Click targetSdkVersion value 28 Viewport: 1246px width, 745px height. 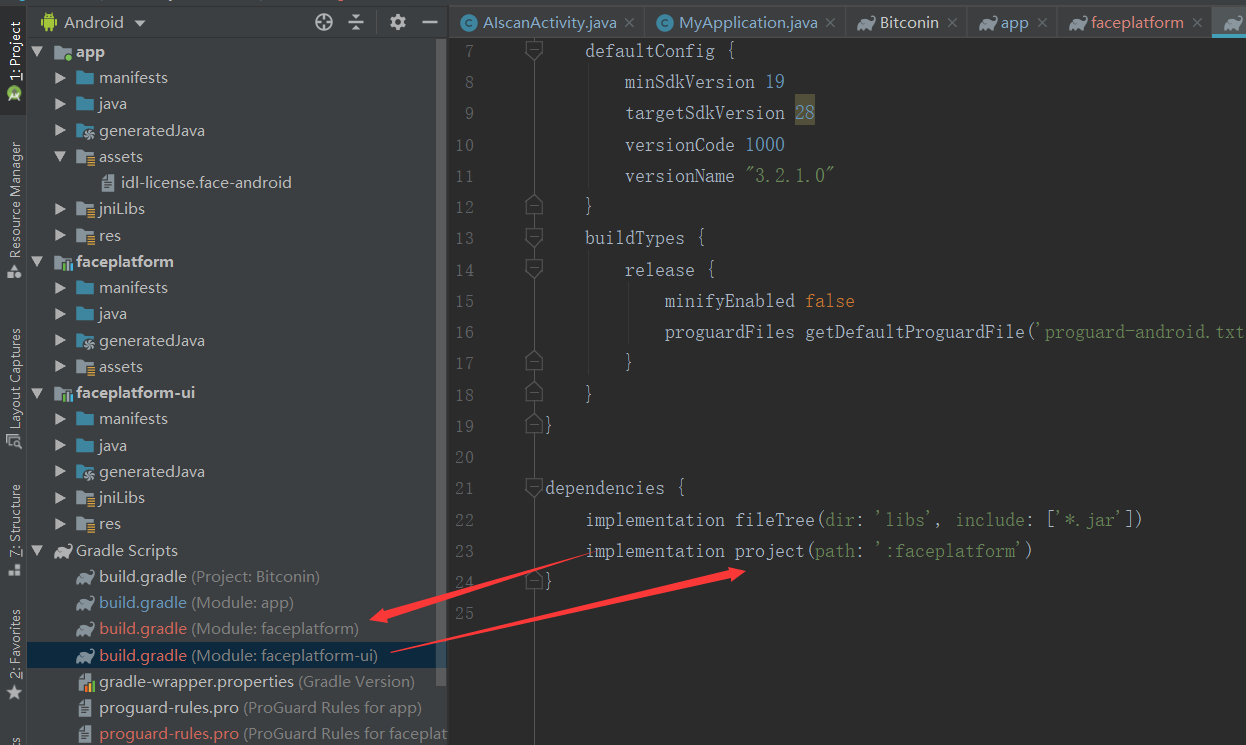(805, 113)
